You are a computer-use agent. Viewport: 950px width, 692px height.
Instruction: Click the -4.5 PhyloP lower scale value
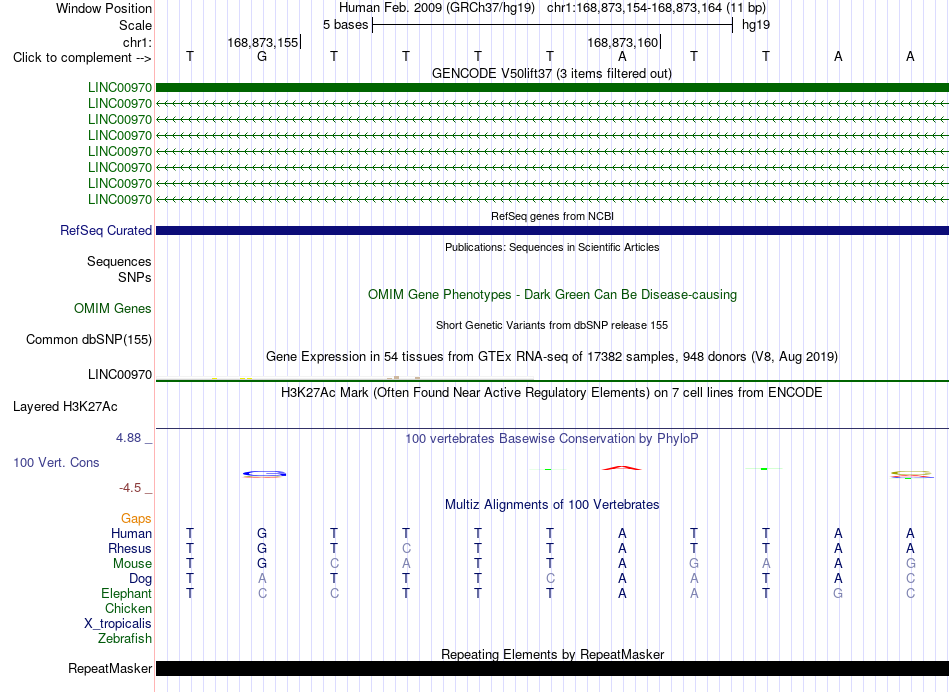[130, 488]
